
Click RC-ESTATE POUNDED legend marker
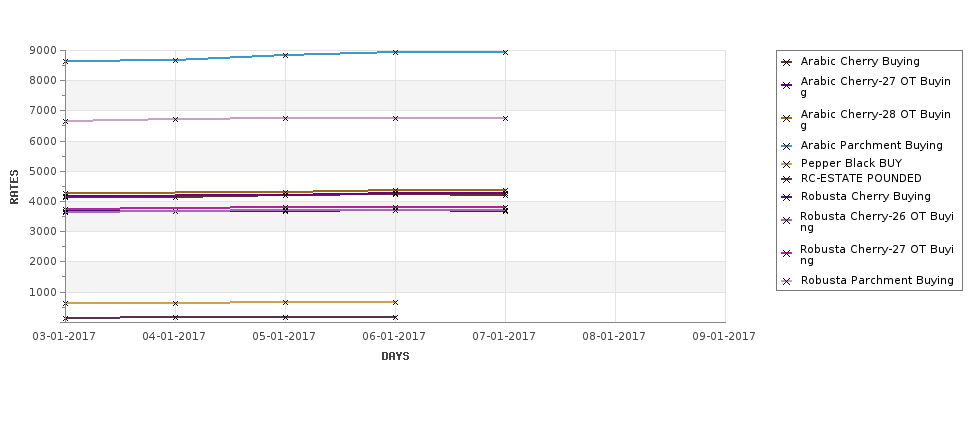point(787,179)
